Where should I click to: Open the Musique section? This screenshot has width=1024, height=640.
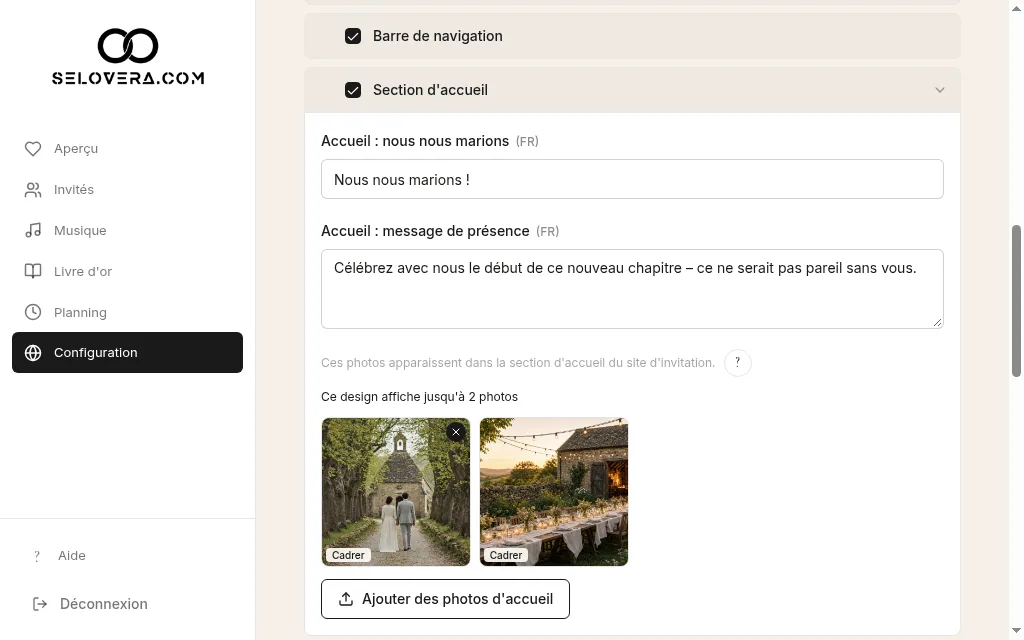(127, 231)
